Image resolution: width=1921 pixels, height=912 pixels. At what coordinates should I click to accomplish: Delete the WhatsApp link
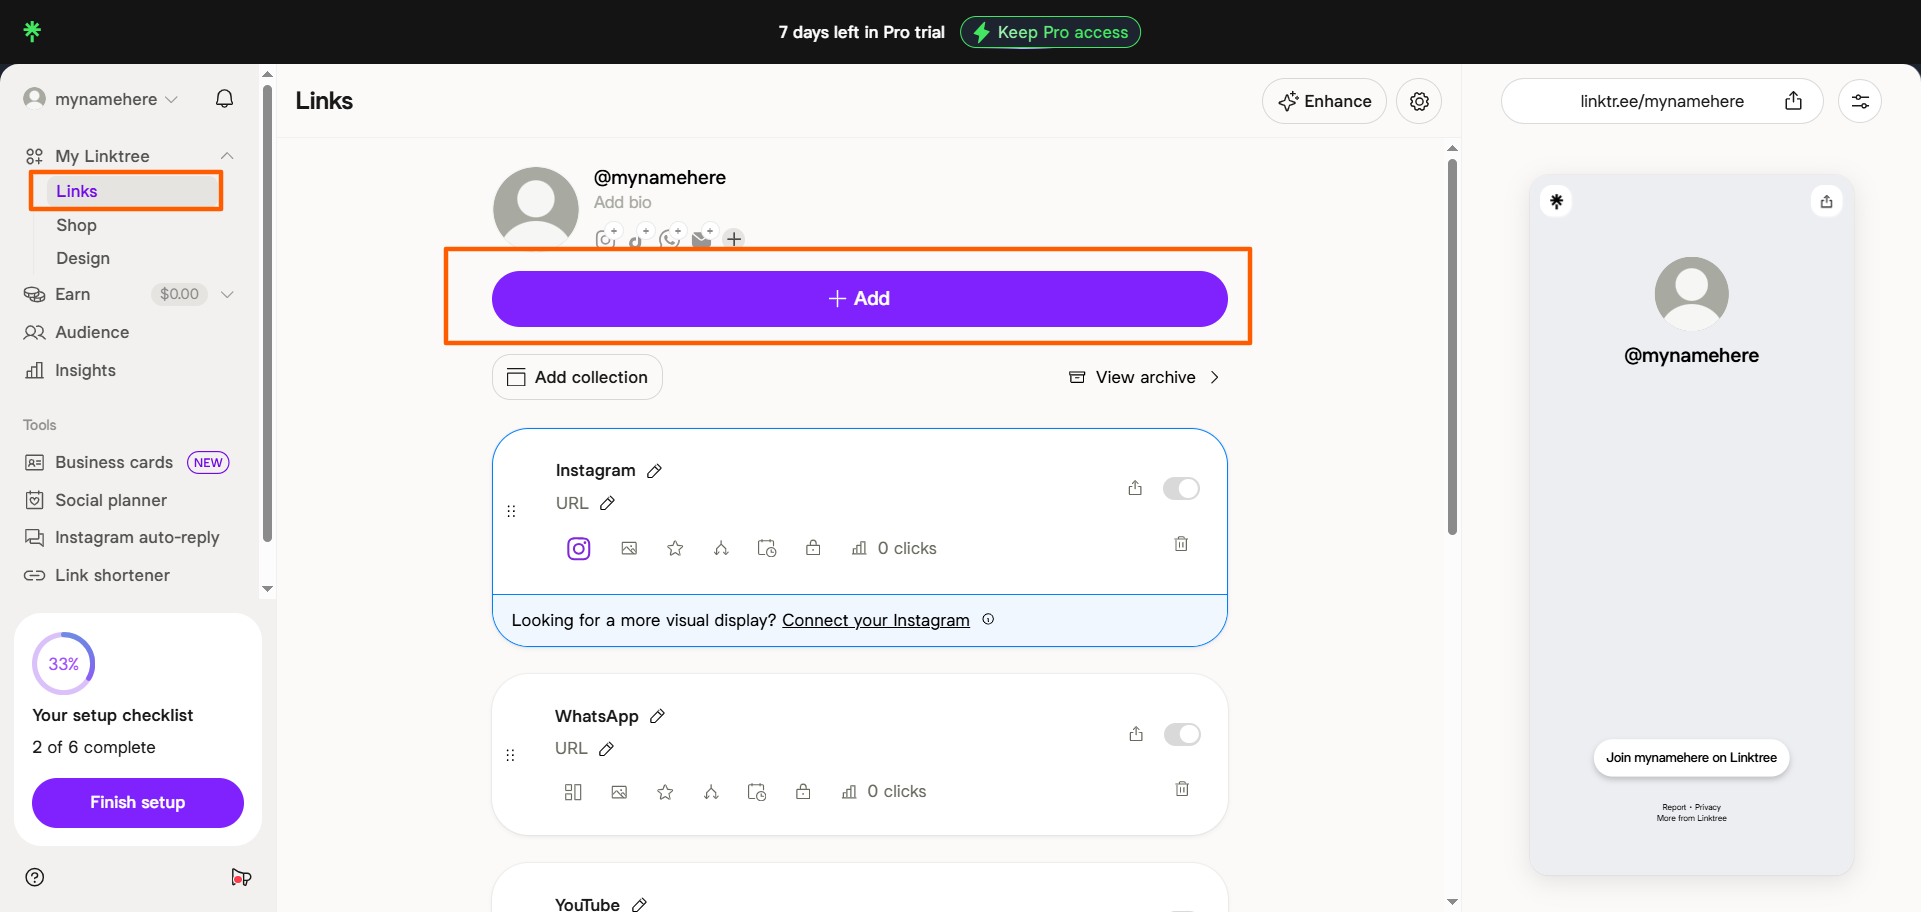(1182, 789)
